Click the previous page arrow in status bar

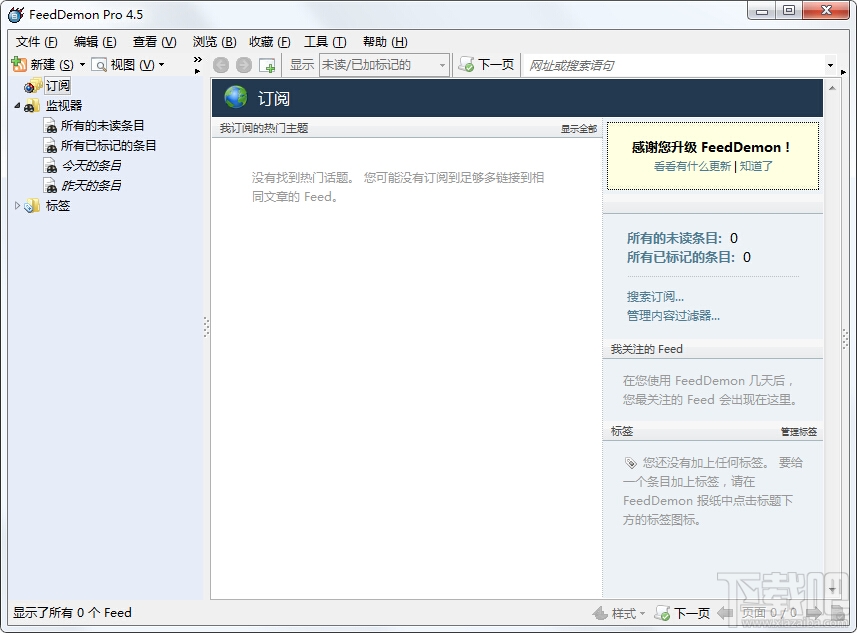click(x=725, y=613)
